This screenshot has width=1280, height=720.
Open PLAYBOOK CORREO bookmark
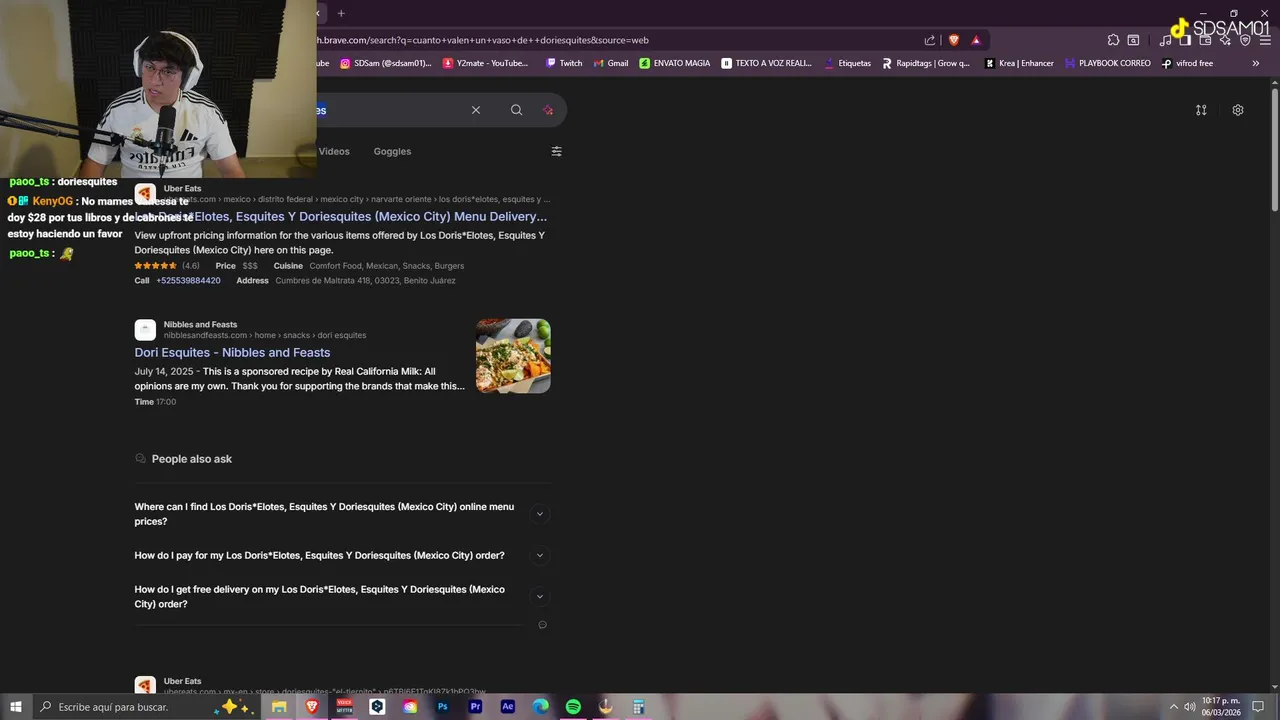(x=1107, y=63)
